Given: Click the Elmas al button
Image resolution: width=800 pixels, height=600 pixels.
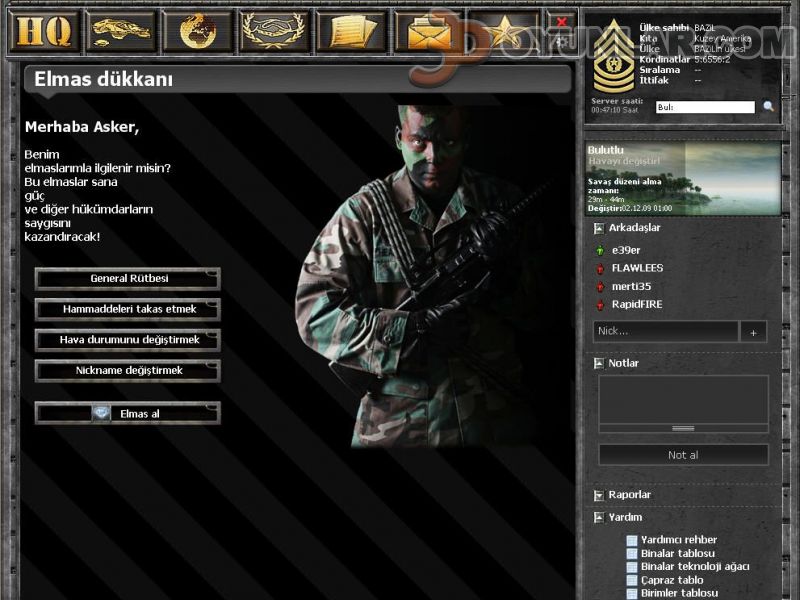Looking at the screenshot, I should [128, 413].
